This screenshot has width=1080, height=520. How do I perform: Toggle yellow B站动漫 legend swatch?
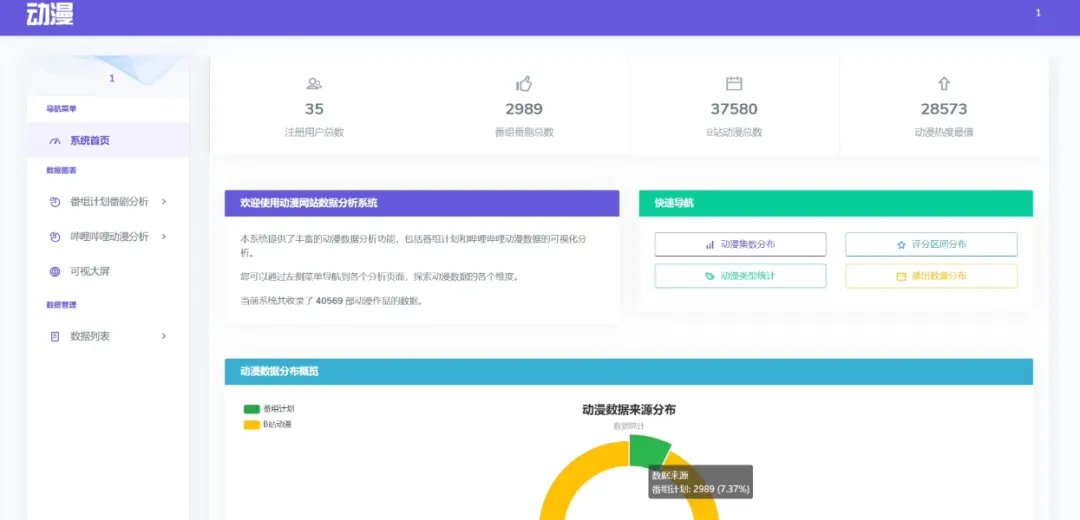pyautogui.click(x=251, y=425)
